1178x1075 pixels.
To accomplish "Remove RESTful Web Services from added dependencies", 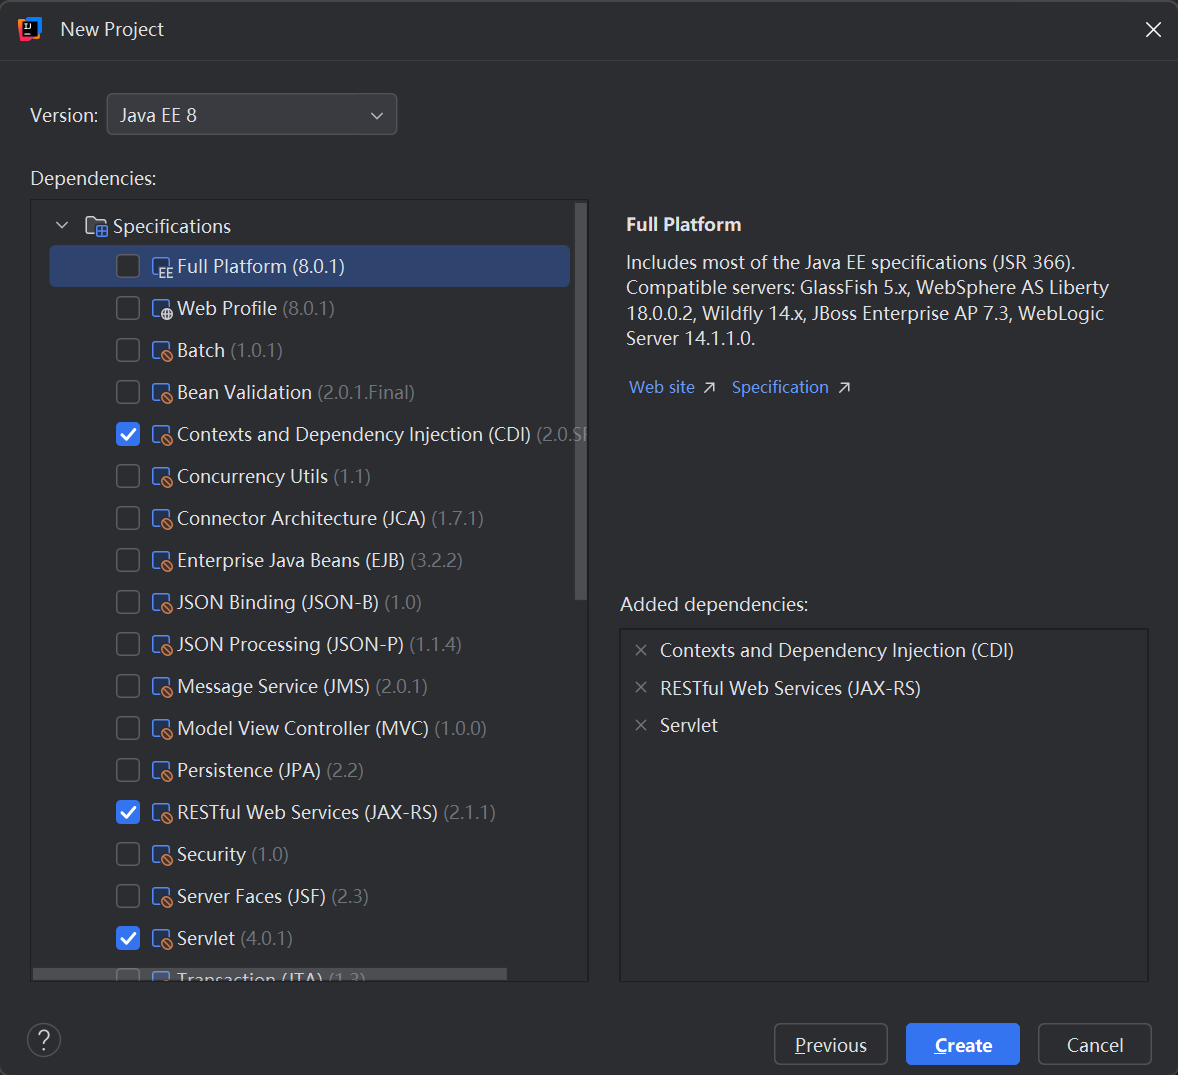I will pyautogui.click(x=641, y=687).
